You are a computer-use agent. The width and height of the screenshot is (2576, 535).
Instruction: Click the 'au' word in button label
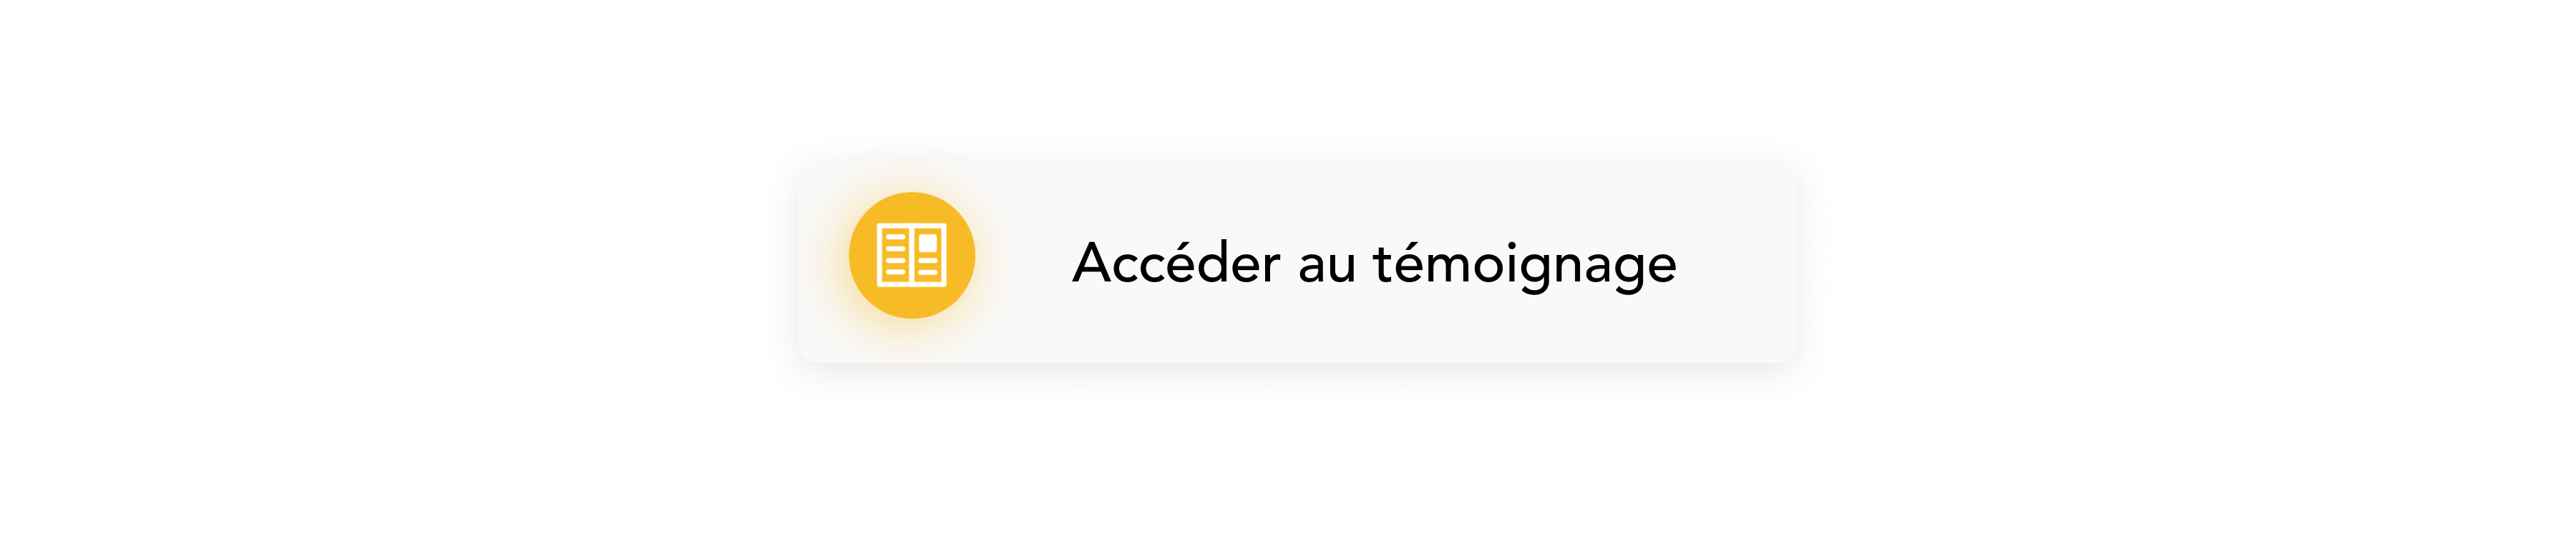tap(1327, 268)
